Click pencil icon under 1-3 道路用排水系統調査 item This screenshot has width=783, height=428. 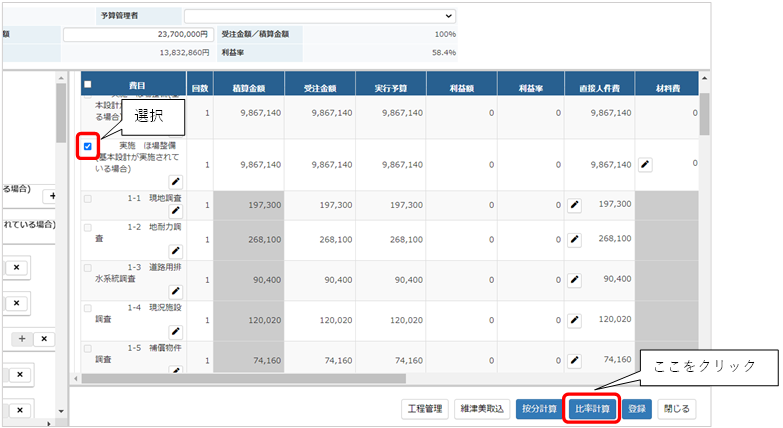click(175, 291)
